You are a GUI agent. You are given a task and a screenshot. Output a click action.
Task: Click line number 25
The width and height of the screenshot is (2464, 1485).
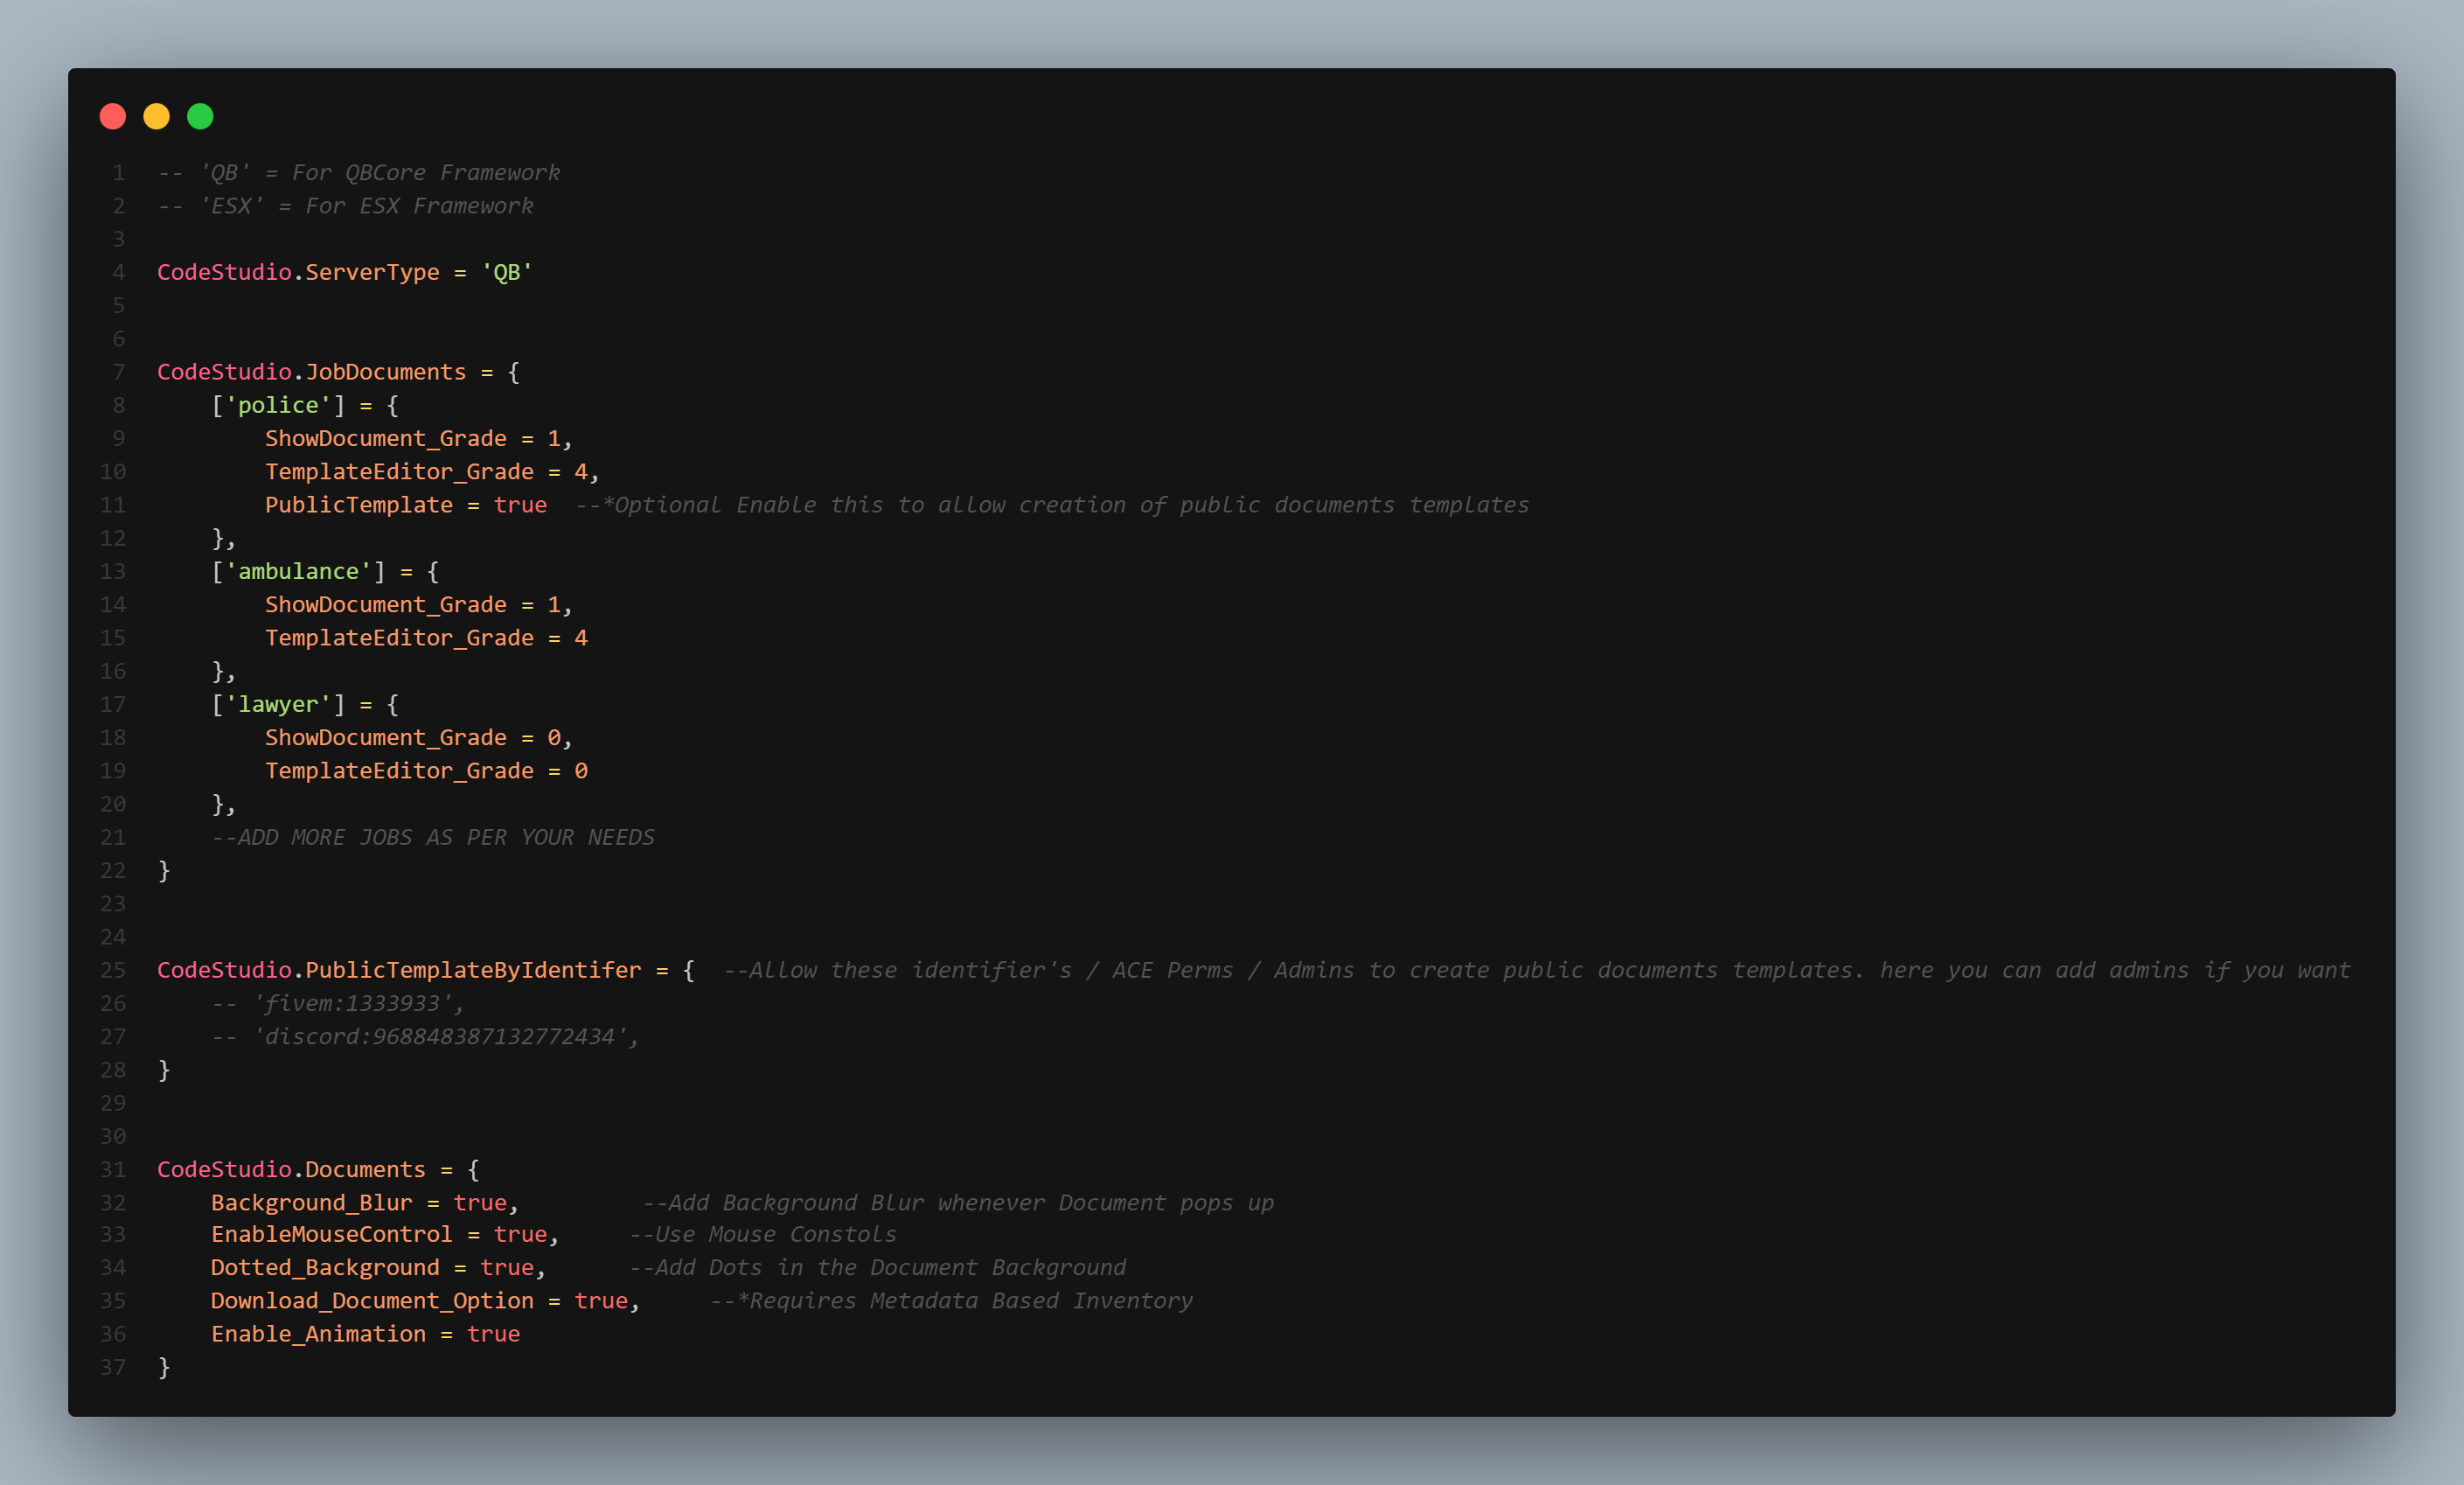113,970
